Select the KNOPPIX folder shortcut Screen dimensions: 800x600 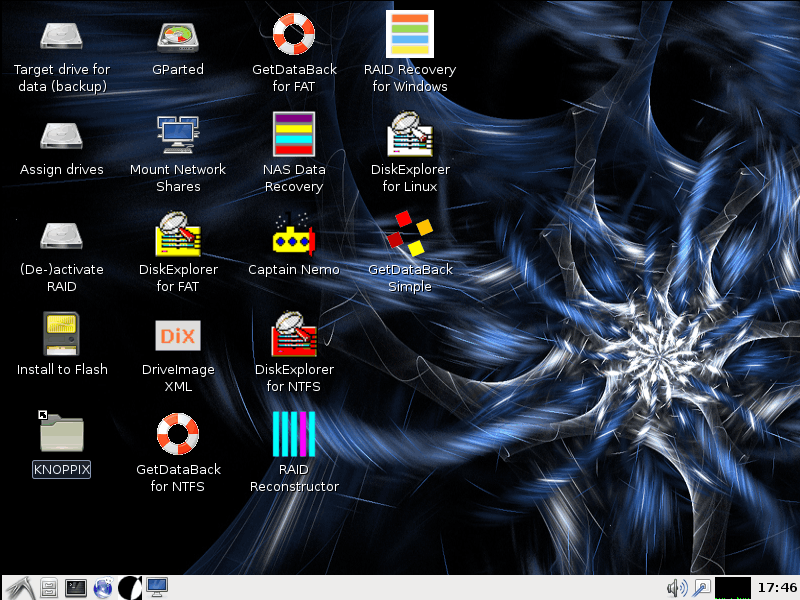[61, 434]
